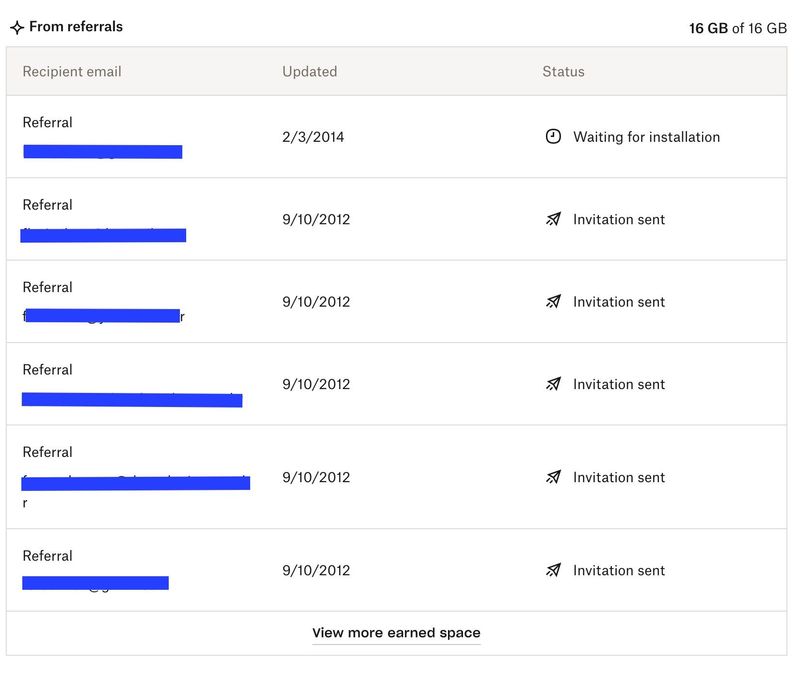Select the referral dated 2/3/2014
This screenshot has height=687, width=800.
pyautogui.click(x=312, y=137)
